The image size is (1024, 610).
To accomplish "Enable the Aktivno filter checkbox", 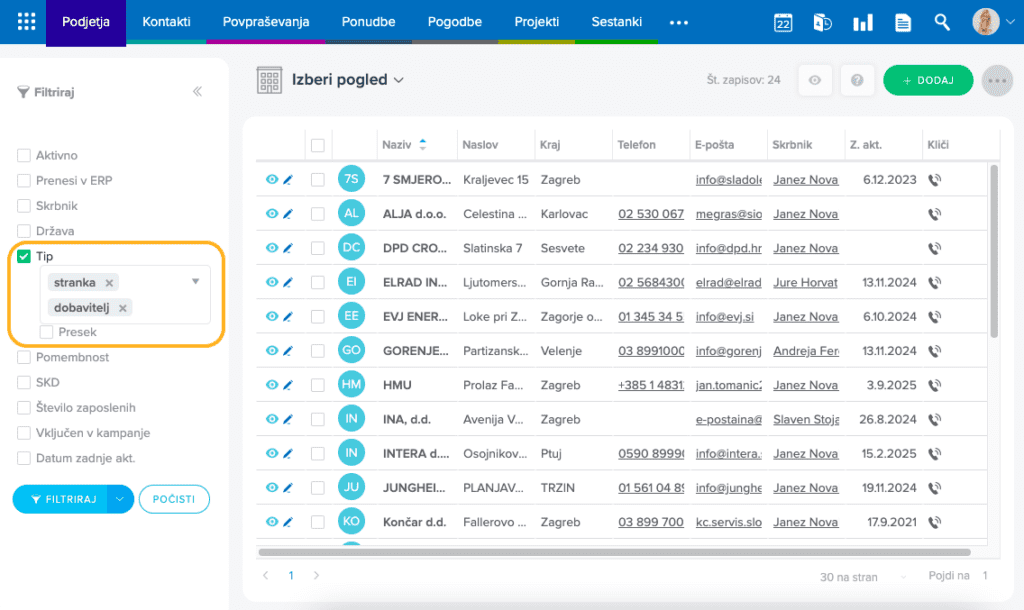I will coord(24,156).
